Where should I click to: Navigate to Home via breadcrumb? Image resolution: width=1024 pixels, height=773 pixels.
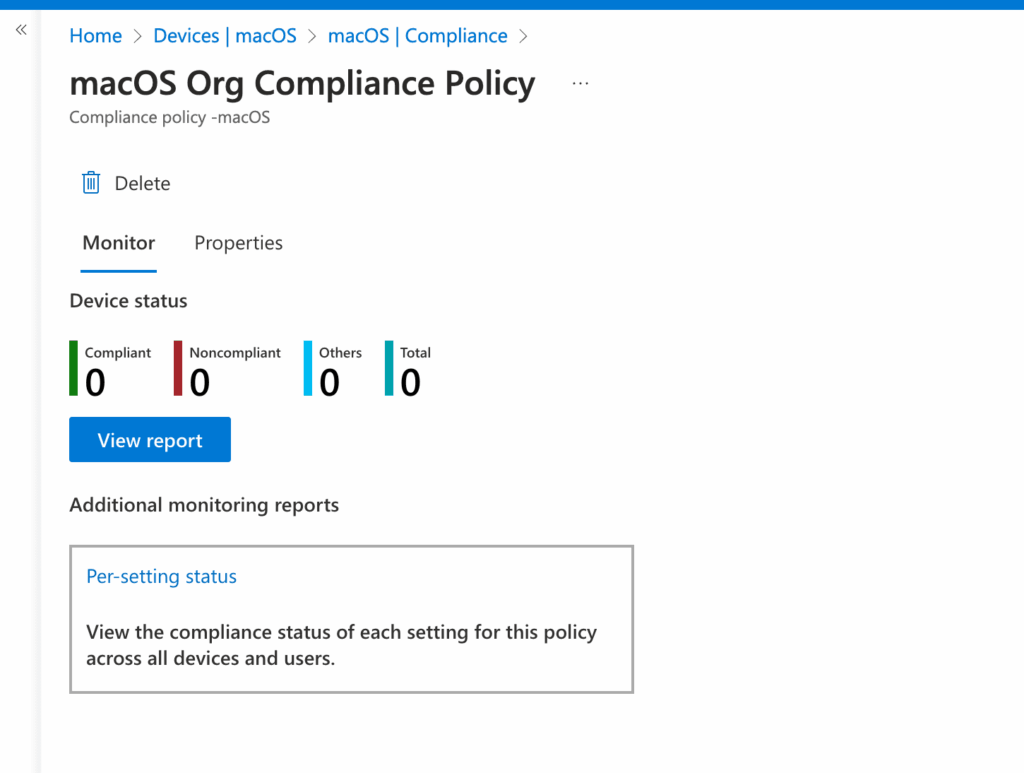(95, 36)
